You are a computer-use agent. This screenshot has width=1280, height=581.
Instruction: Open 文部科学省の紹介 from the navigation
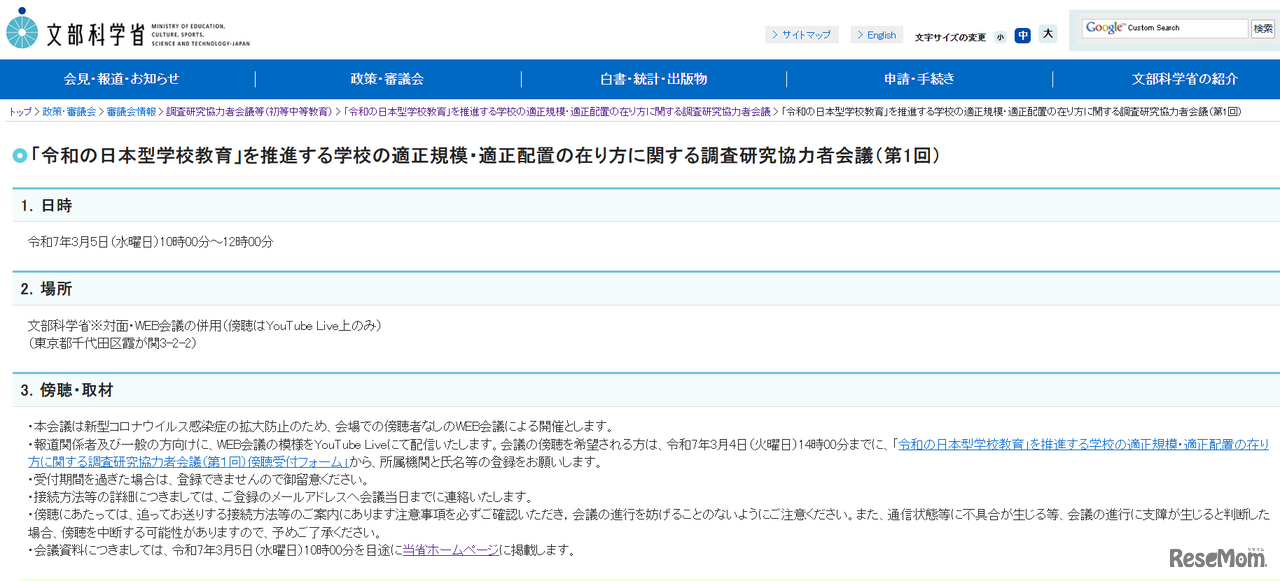pos(1184,79)
